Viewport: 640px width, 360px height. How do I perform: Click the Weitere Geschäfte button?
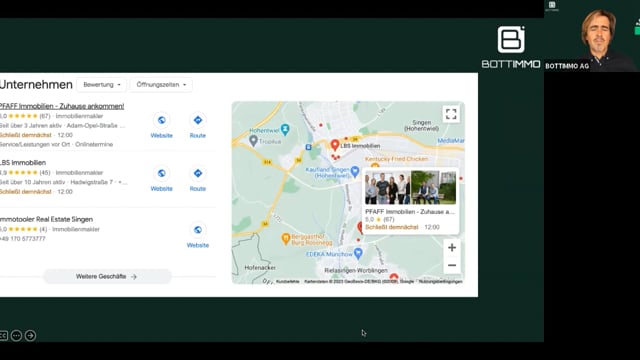107,277
